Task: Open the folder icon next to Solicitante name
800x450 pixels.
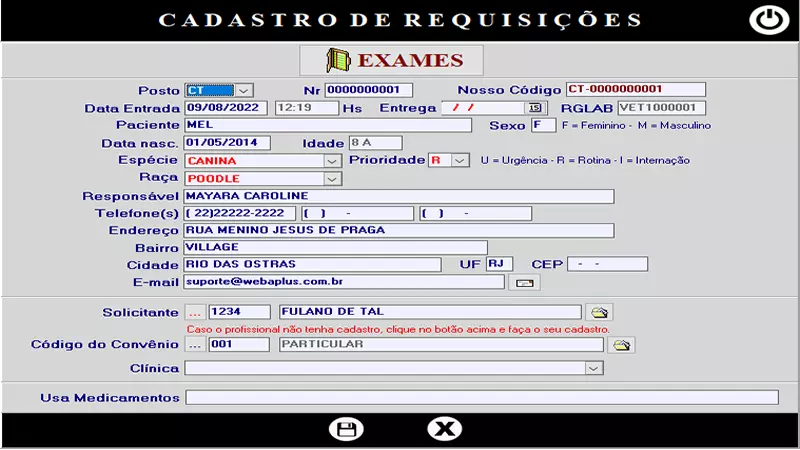Action: coord(599,313)
